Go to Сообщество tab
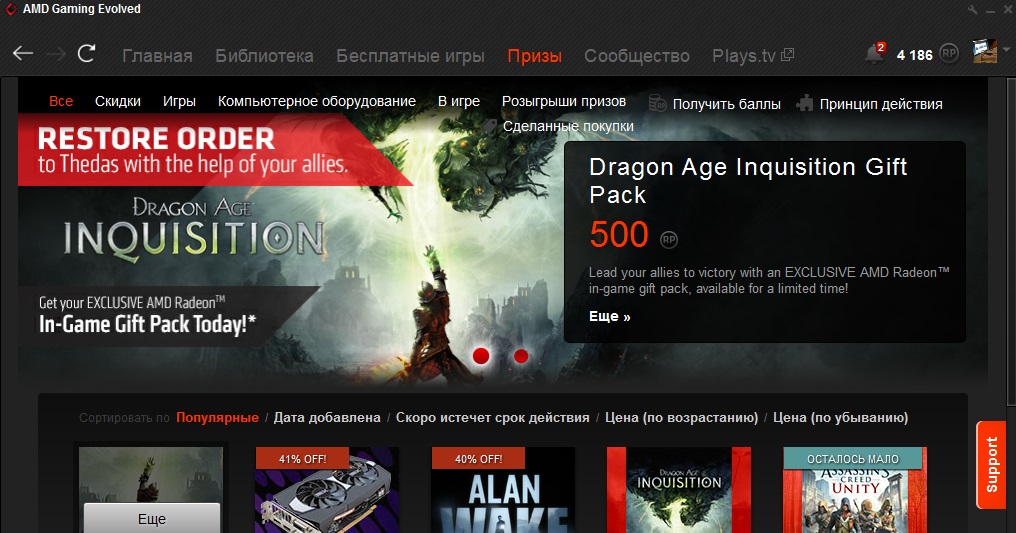Viewport: 1016px width, 533px height. point(637,56)
